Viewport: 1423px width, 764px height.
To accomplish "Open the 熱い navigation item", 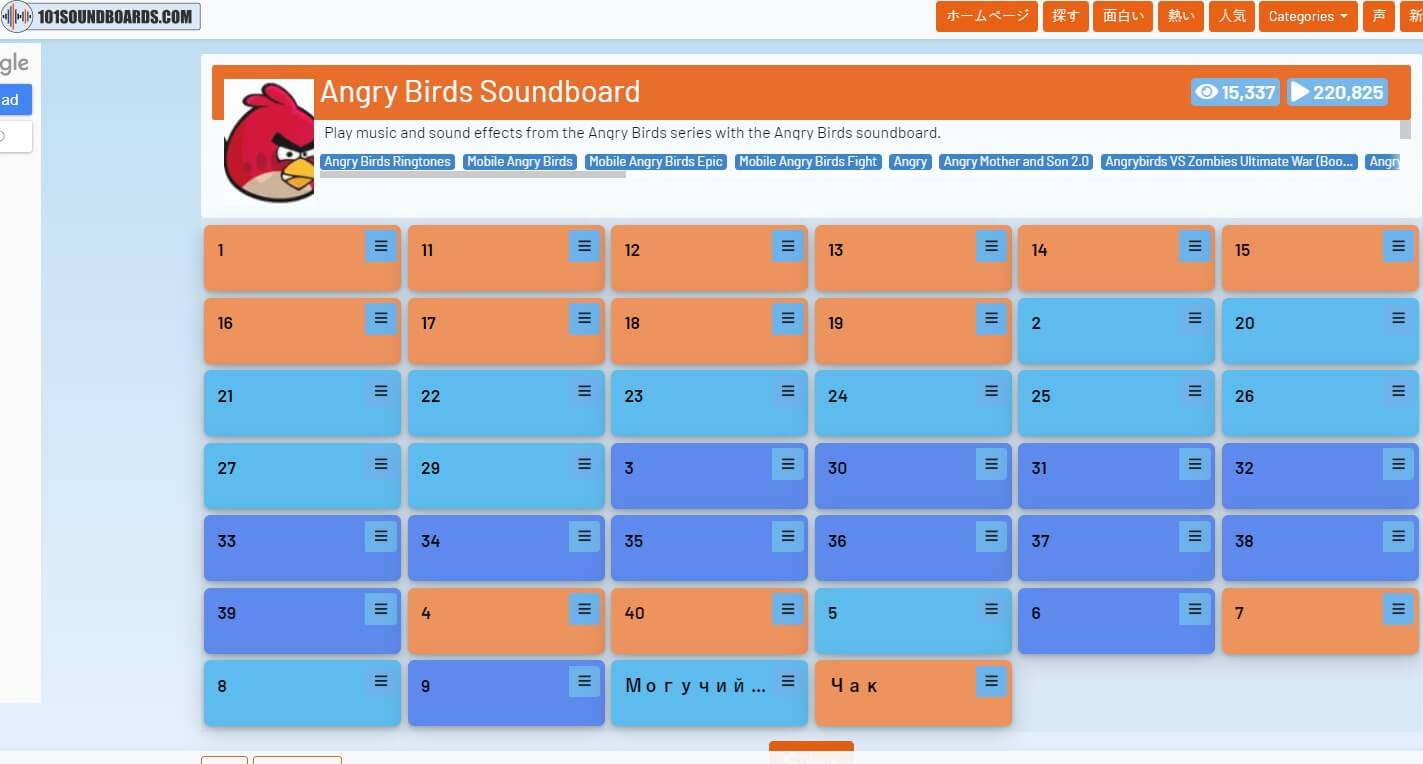I will [x=1181, y=16].
